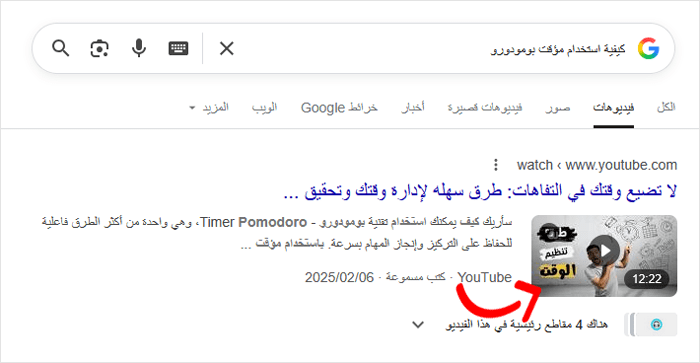
Task: Click the key moments small thumbnail icon
Action: tap(652, 325)
